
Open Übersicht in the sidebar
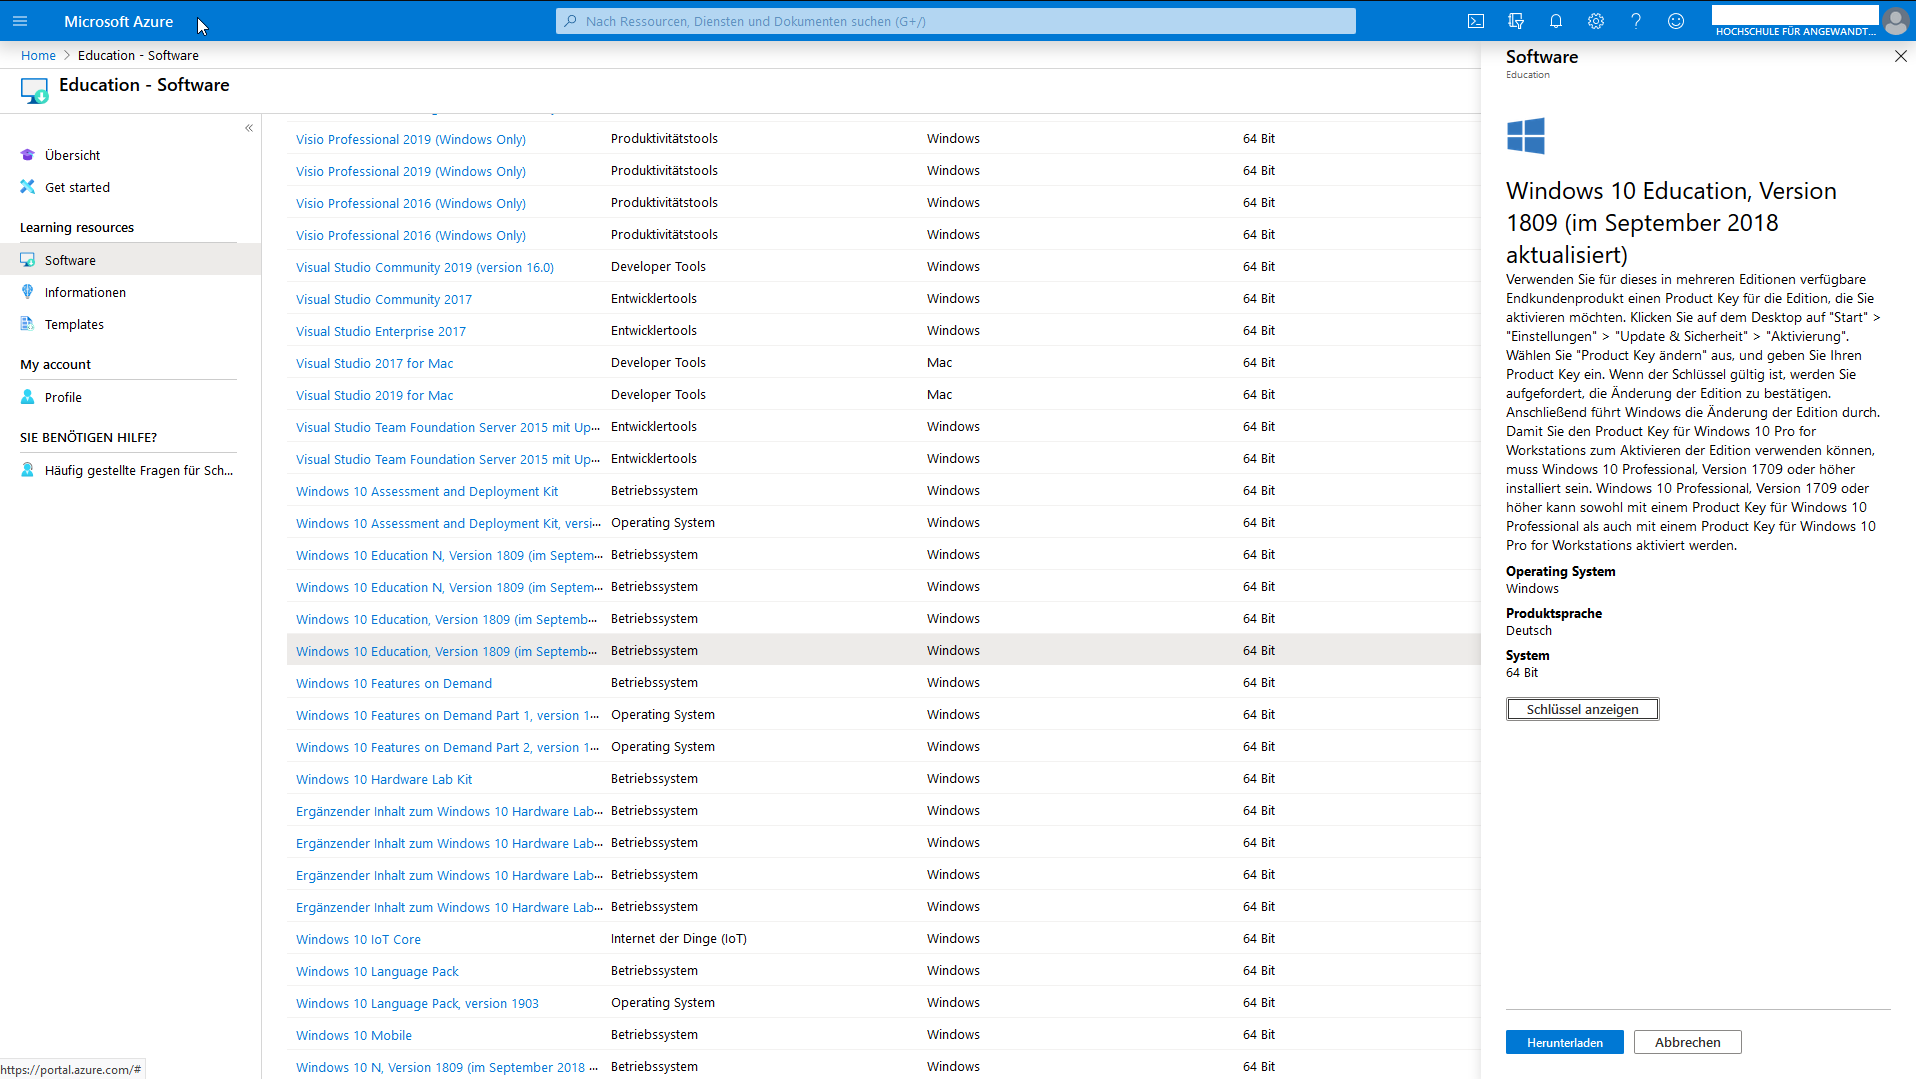pyautogui.click(x=72, y=155)
